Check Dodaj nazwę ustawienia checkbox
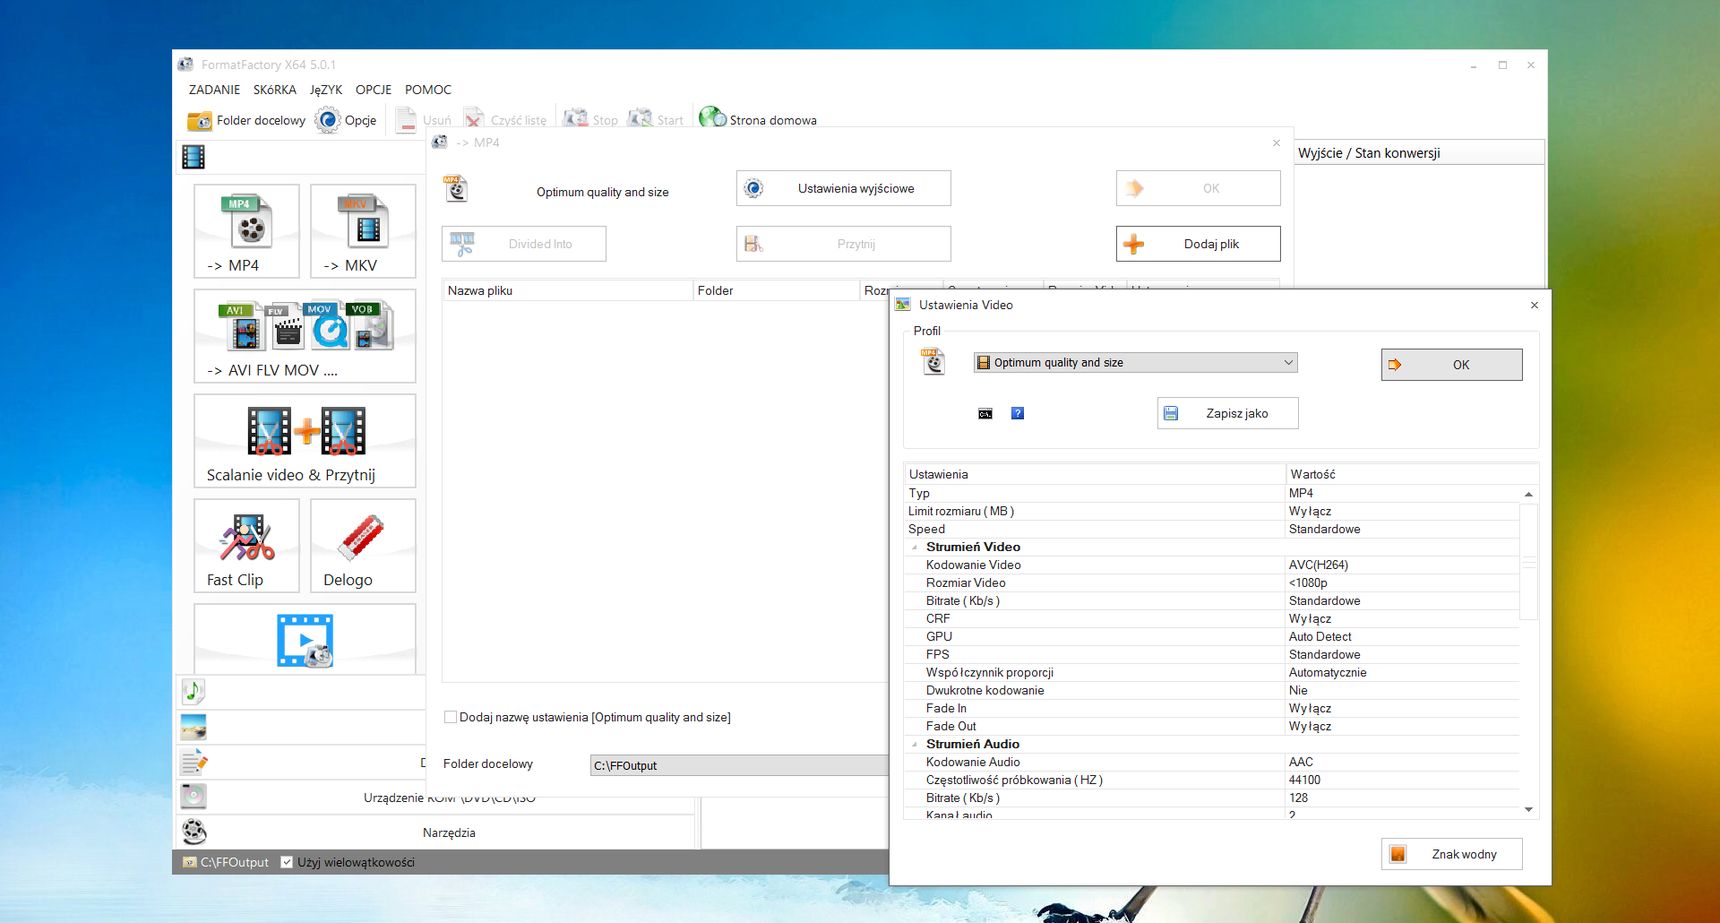The image size is (1720, 923). tap(450, 717)
